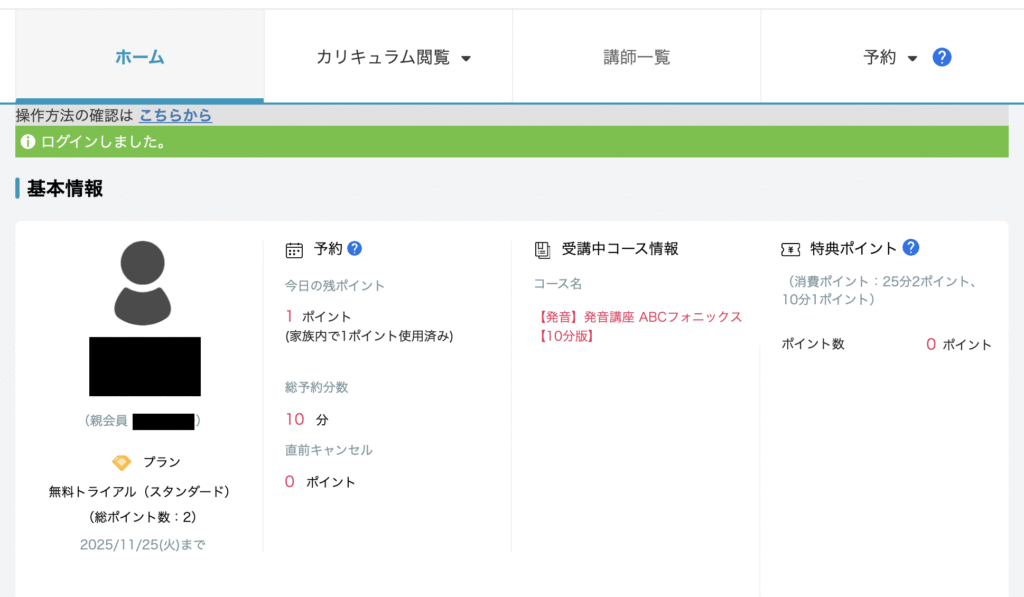Image resolution: width=1024 pixels, height=597 pixels.
Task: Click the diamond icon next to プラン
Action: (x=121, y=462)
